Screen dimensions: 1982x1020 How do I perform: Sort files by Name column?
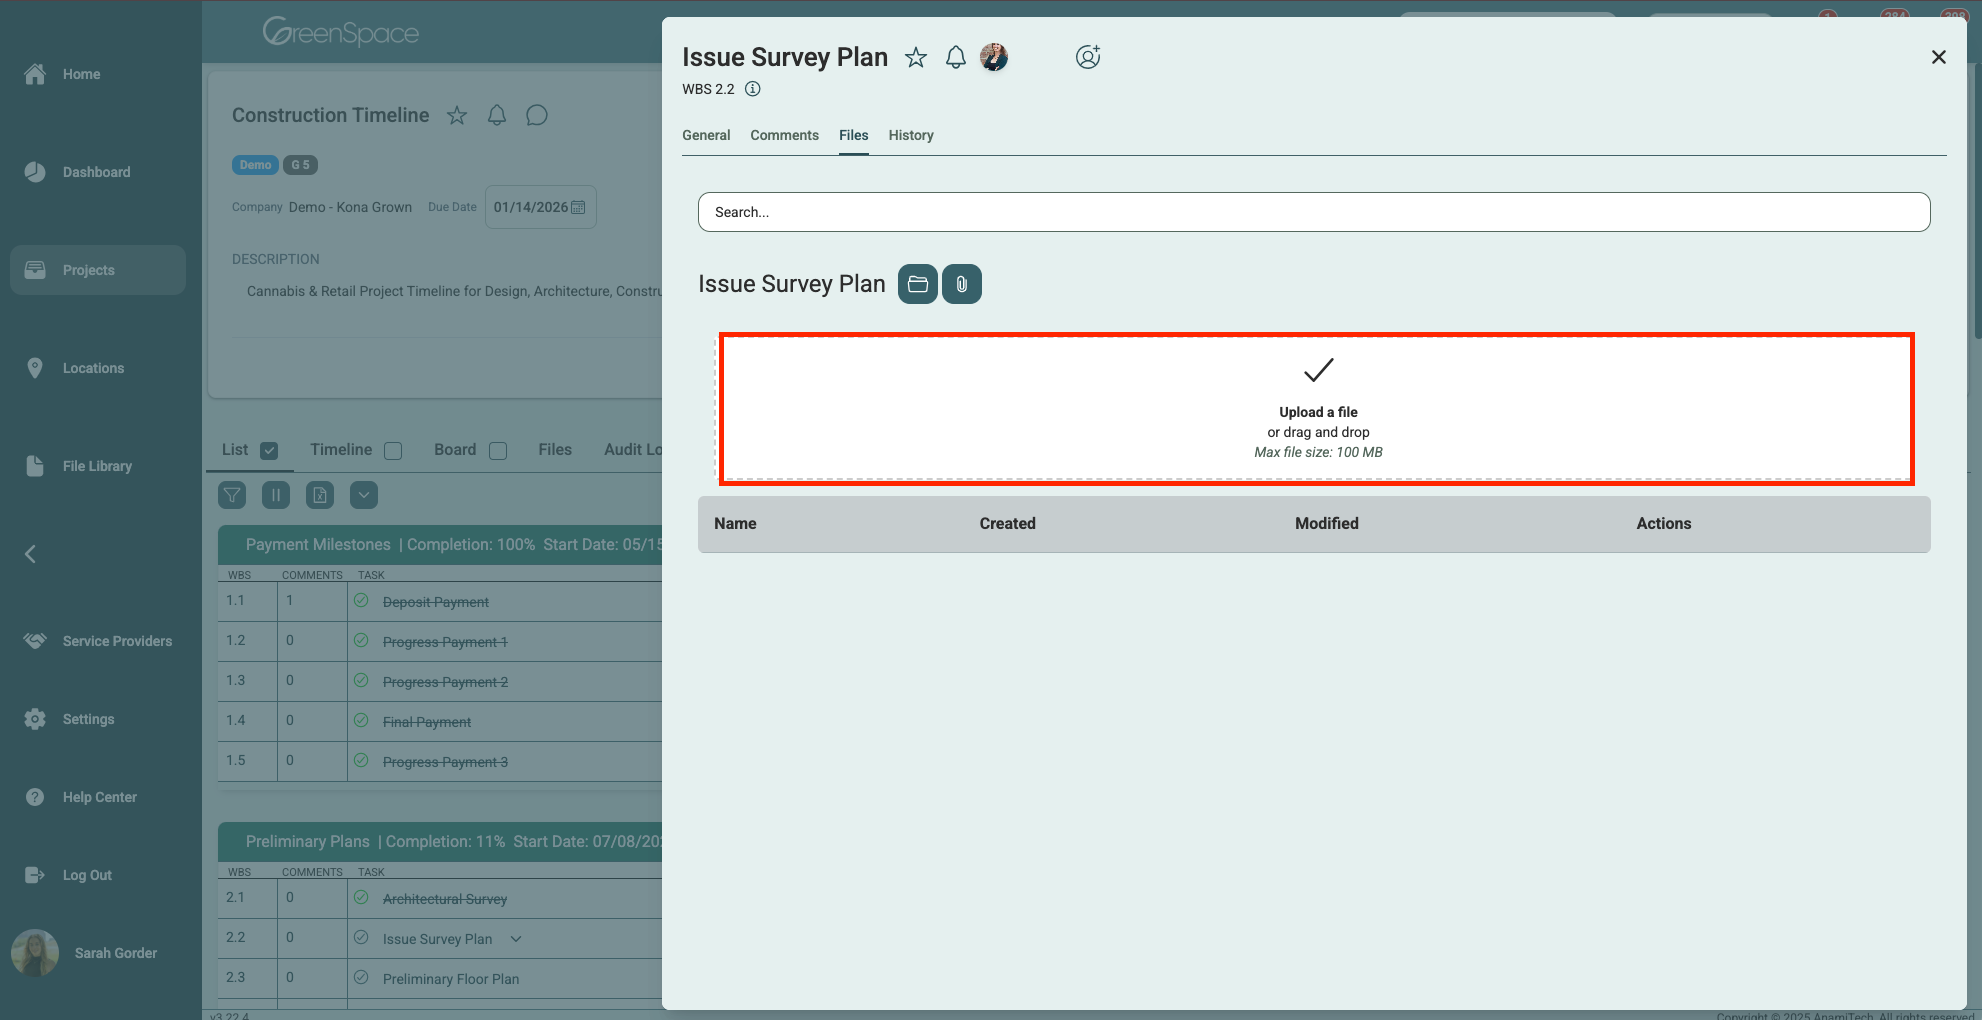[x=735, y=524]
